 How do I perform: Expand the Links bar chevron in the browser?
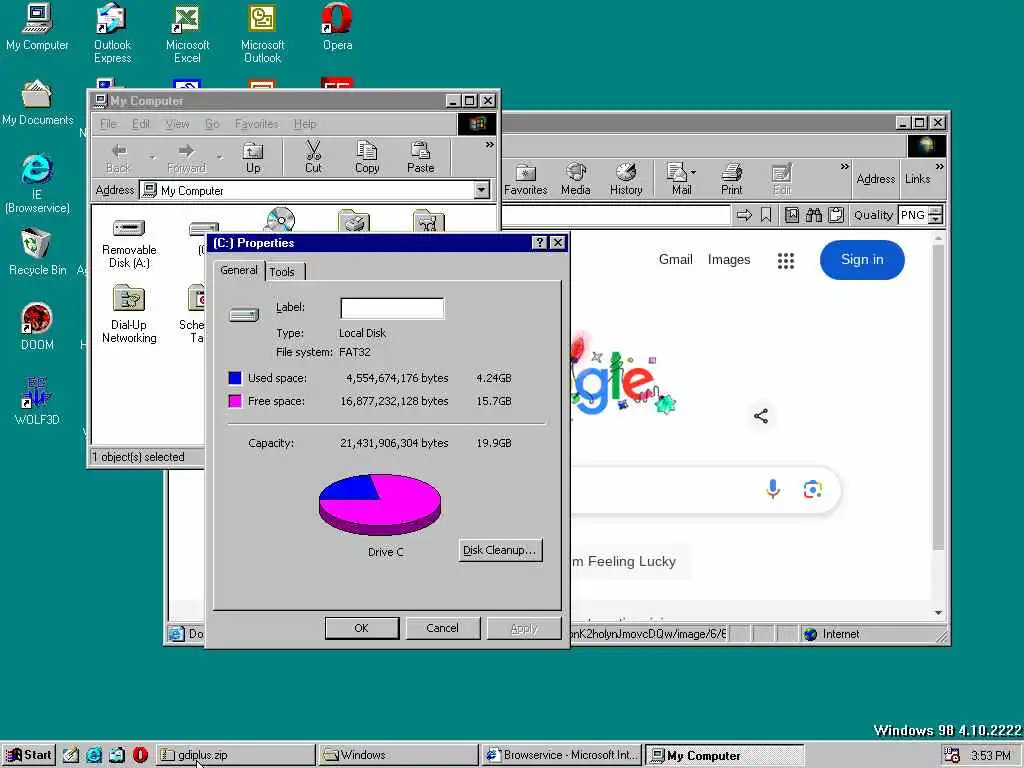pos(939,167)
